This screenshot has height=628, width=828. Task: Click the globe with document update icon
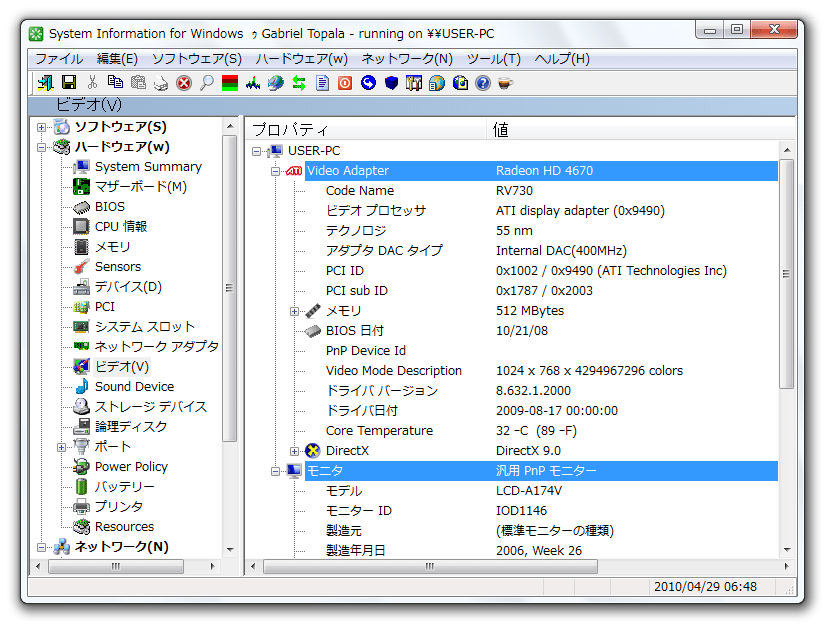click(460, 83)
